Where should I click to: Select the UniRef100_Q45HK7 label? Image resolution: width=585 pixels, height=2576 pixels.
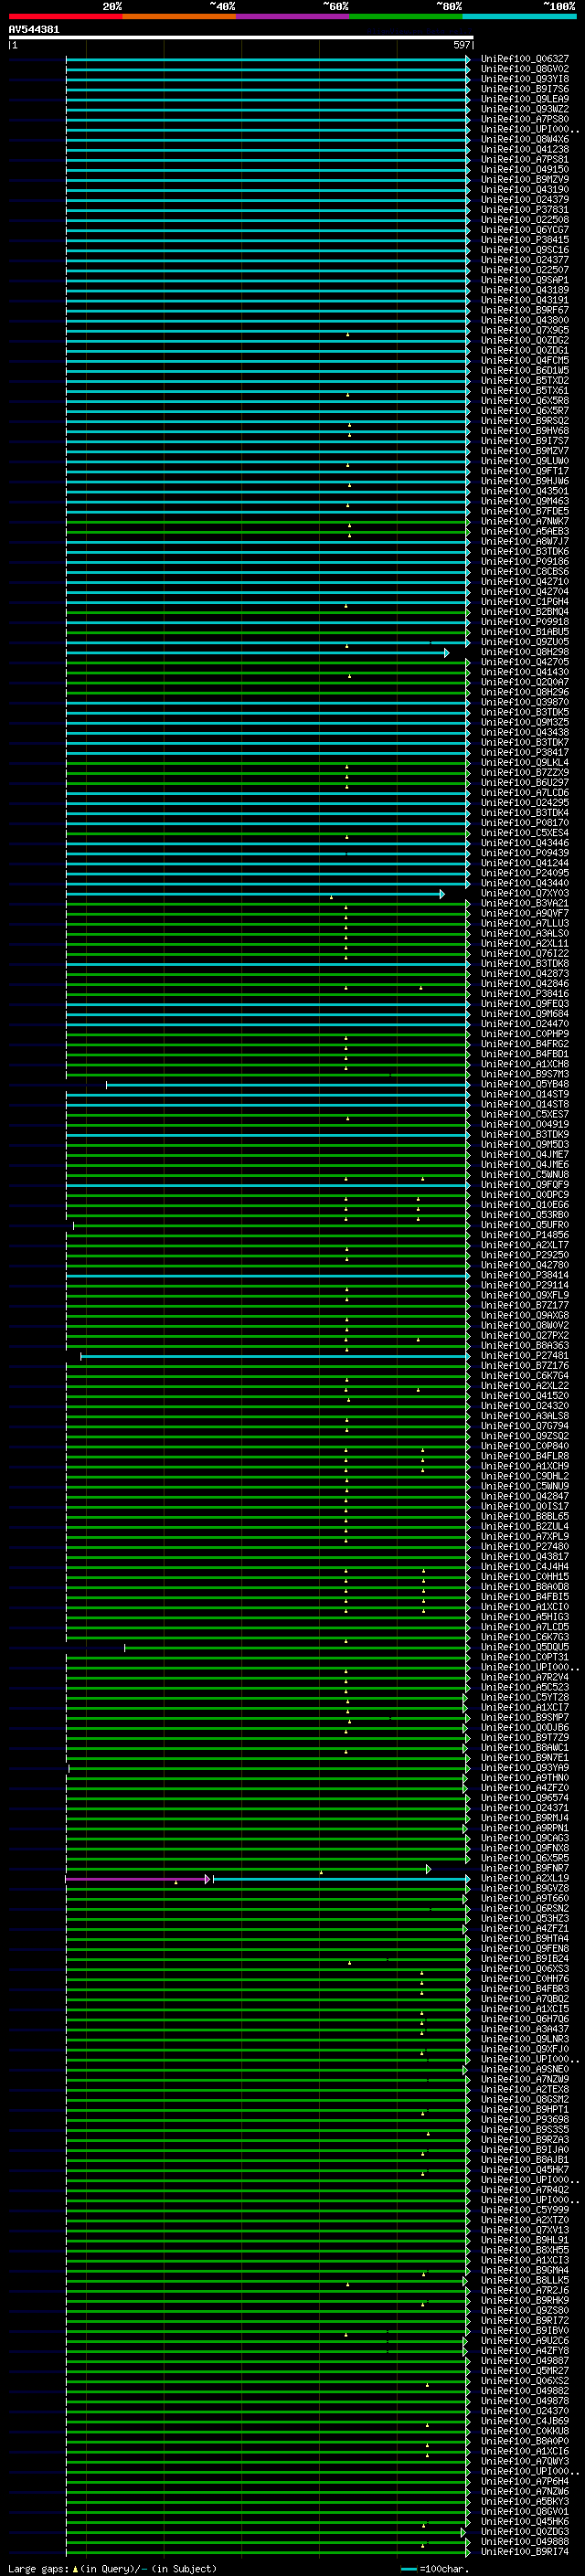(525, 2170)
